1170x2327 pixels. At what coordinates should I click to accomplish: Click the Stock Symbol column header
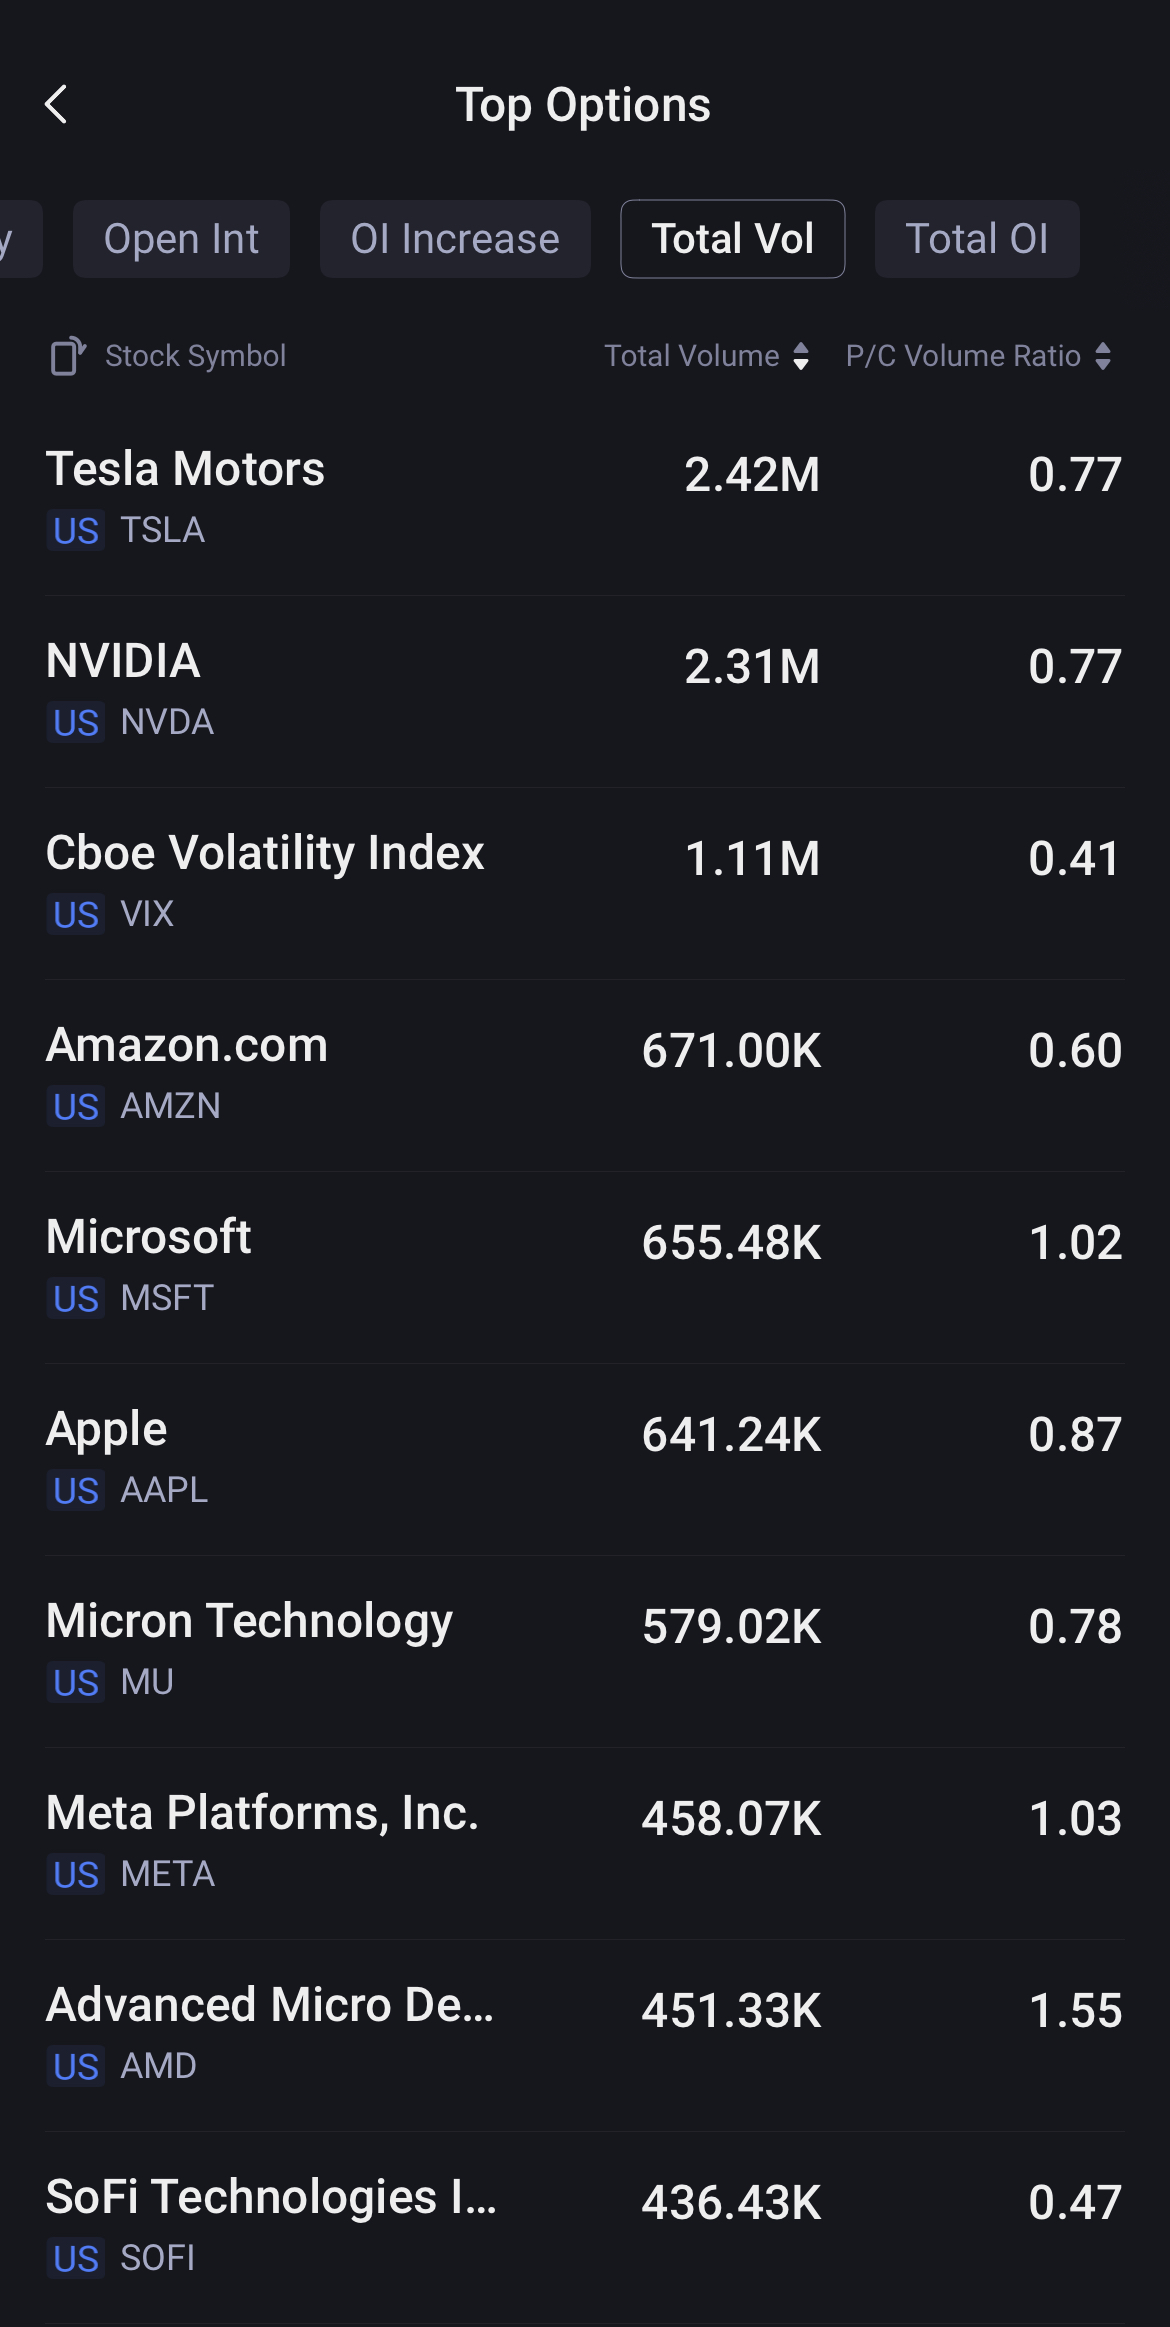(195, 356)
